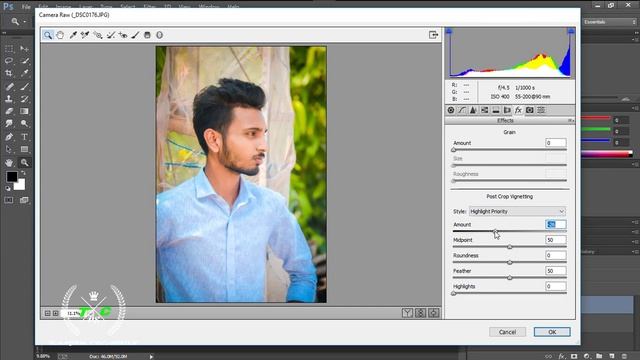Click the OK button

552,332
